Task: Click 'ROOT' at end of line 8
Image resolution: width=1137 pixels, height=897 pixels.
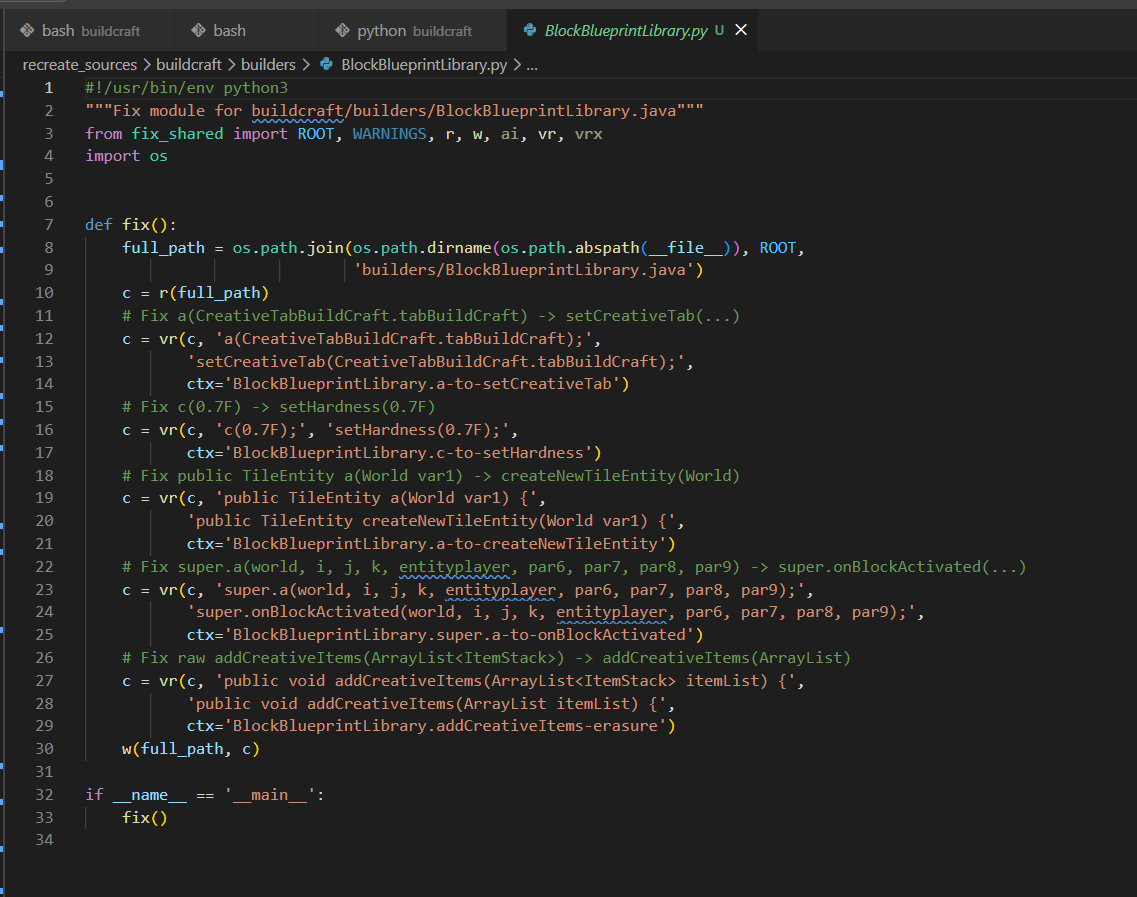Action: [x=777, y=248]
